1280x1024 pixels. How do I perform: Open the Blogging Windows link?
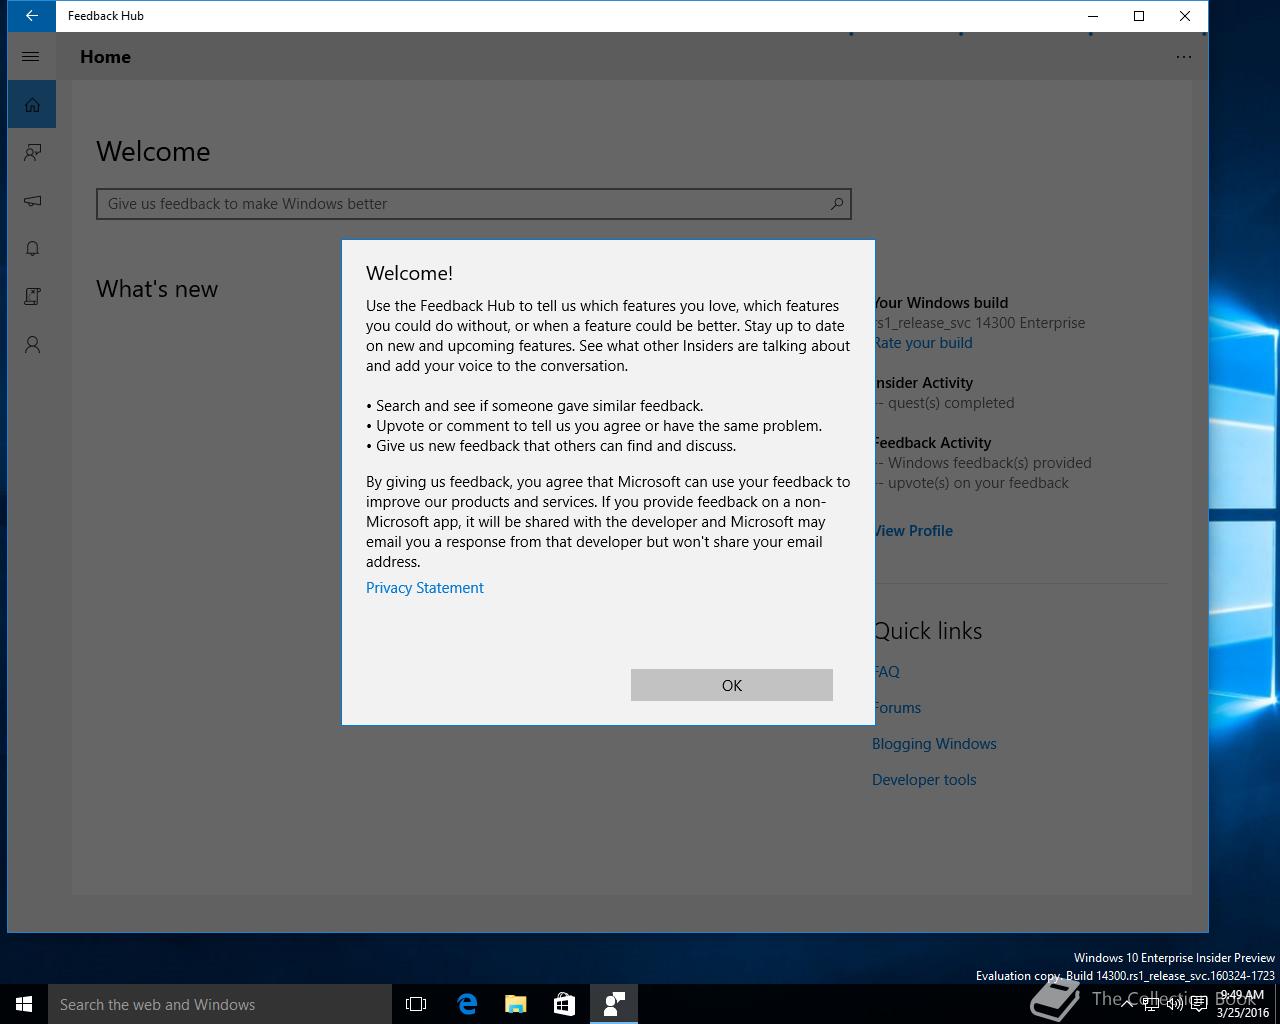tap(934, 744)
